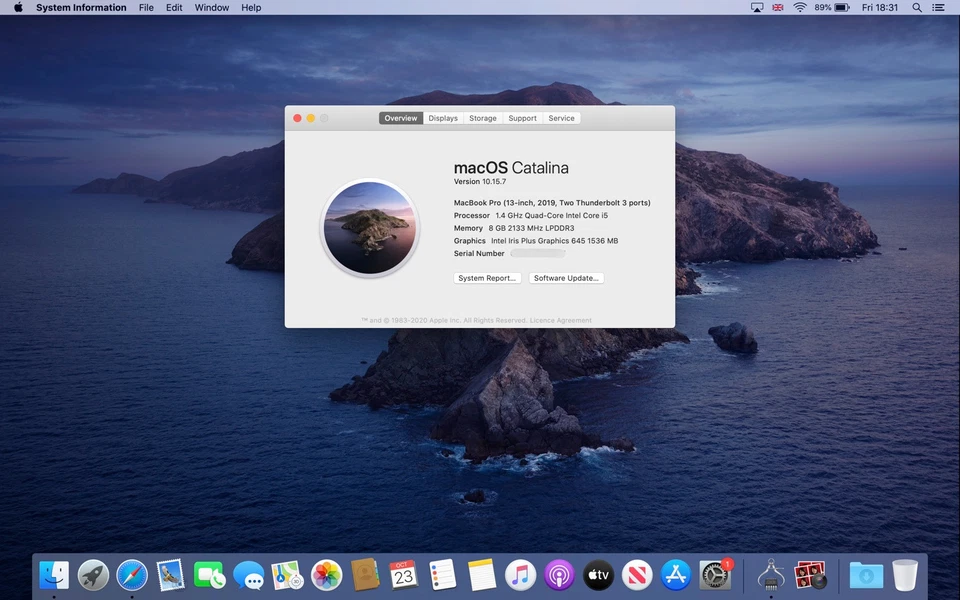Click the 89% battery status icon
960x600 pixels.
pos(831,7)
